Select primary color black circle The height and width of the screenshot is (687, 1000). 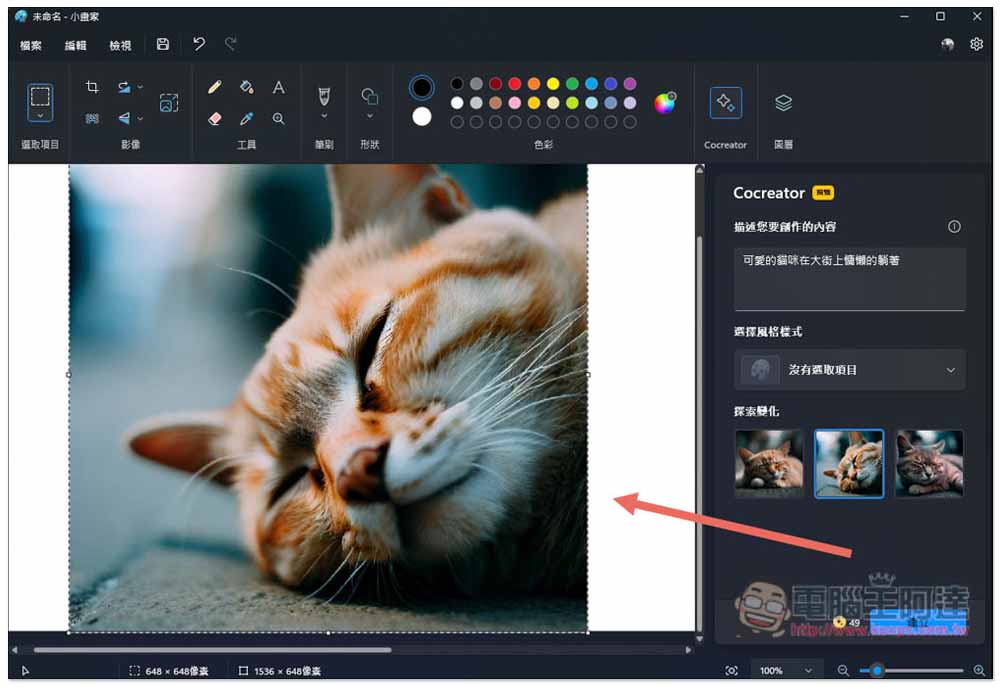click(x=422, y=87)
